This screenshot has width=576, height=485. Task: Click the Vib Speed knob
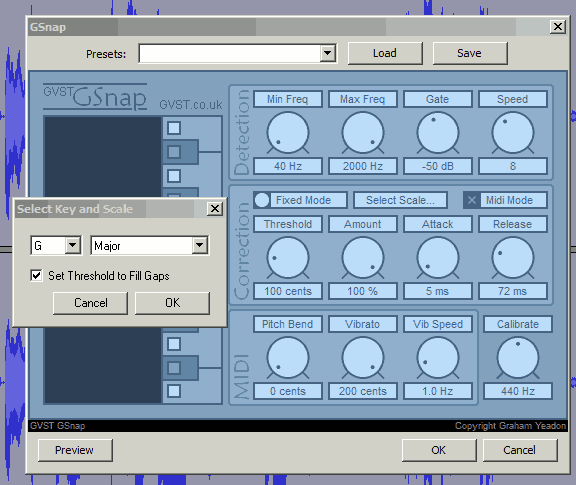438,358
